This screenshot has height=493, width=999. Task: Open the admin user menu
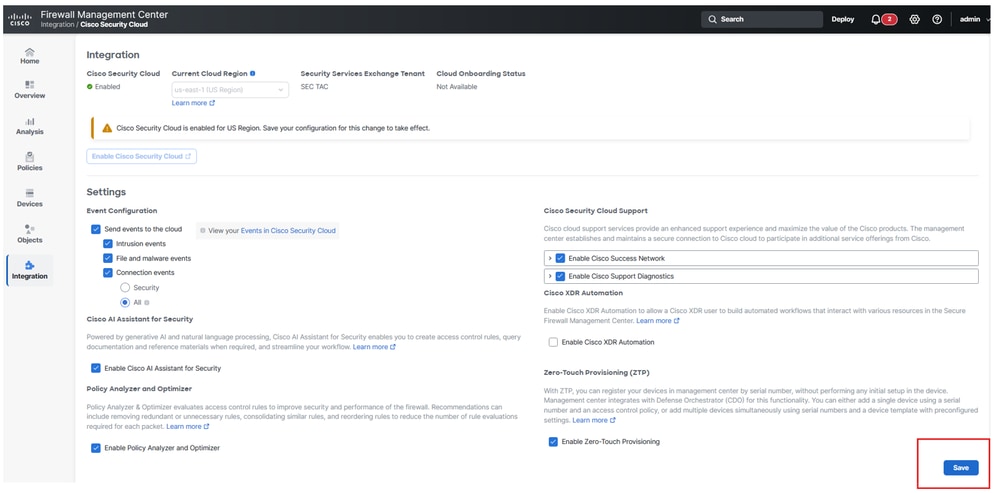click(x=973, y=19)
